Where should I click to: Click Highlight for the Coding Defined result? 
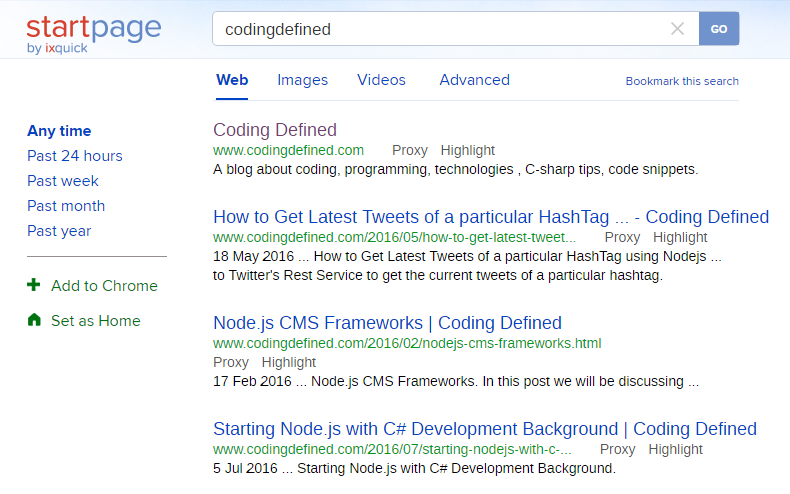(x=468, y=150)
